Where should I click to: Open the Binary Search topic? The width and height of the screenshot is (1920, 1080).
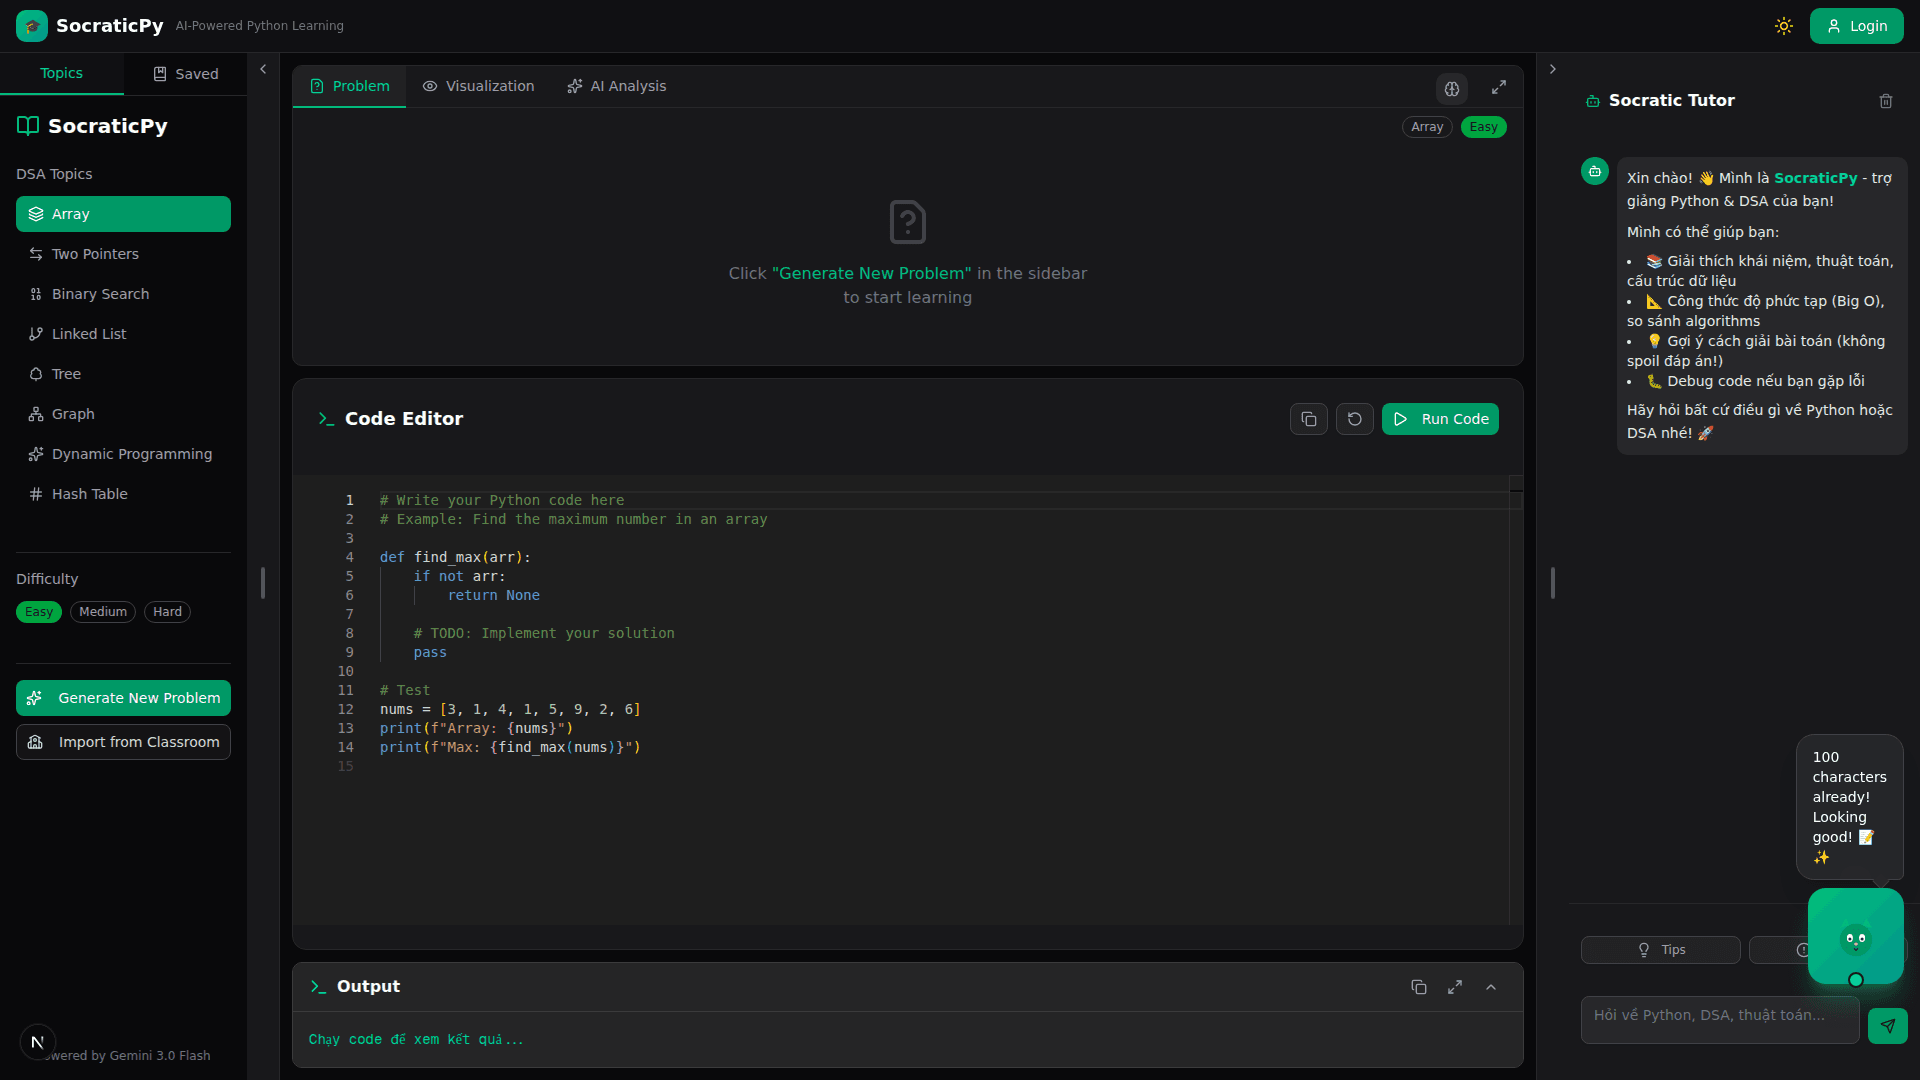100,293
